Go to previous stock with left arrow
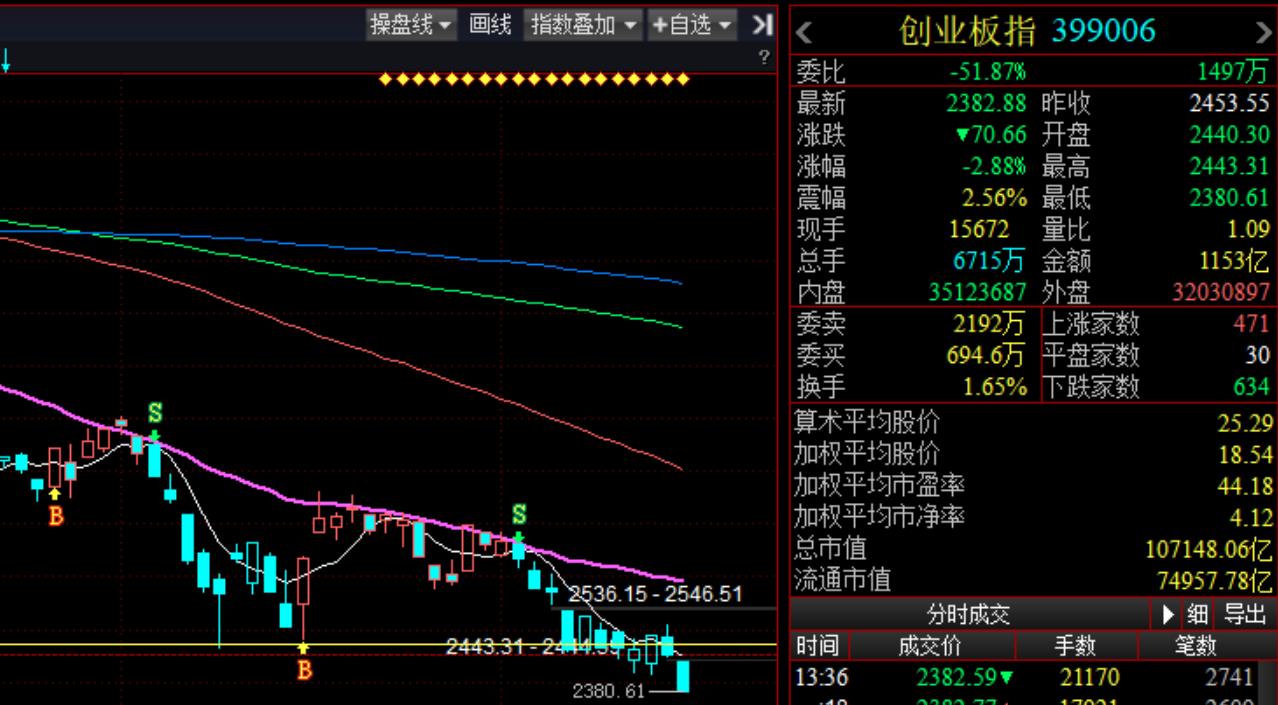1278x705 pixels. (x=805, y=33)
